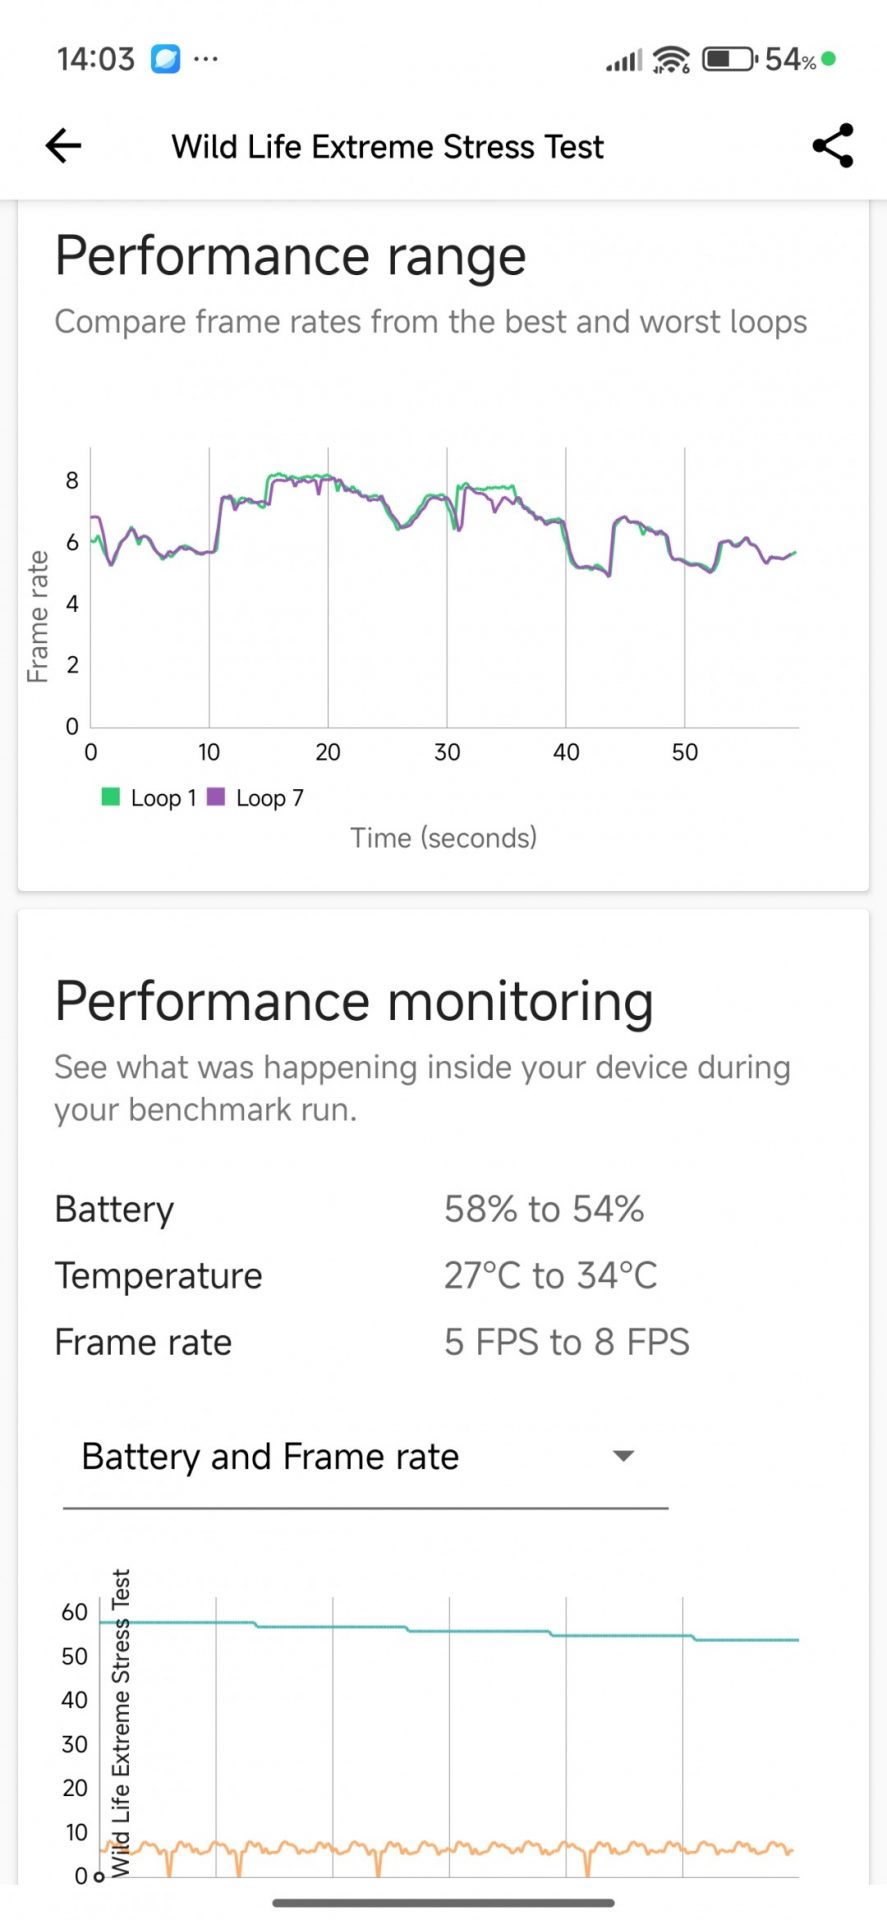Expand chart selector using the dropdown arrow

(x=623, y=1456)
